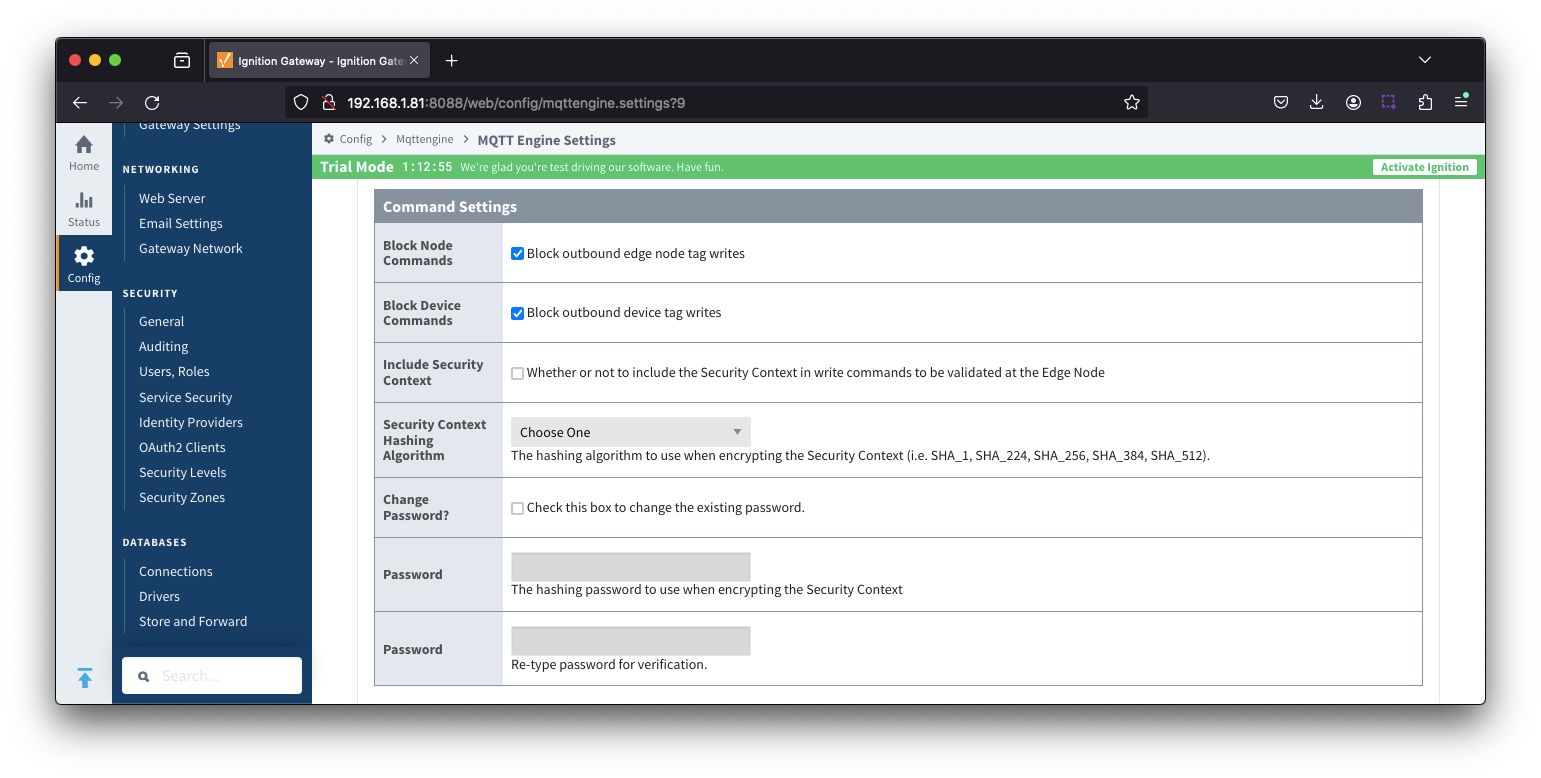The width and height of the screenshot is (1541, 778).
Task: Open the Config gear section
Action: 84,264
